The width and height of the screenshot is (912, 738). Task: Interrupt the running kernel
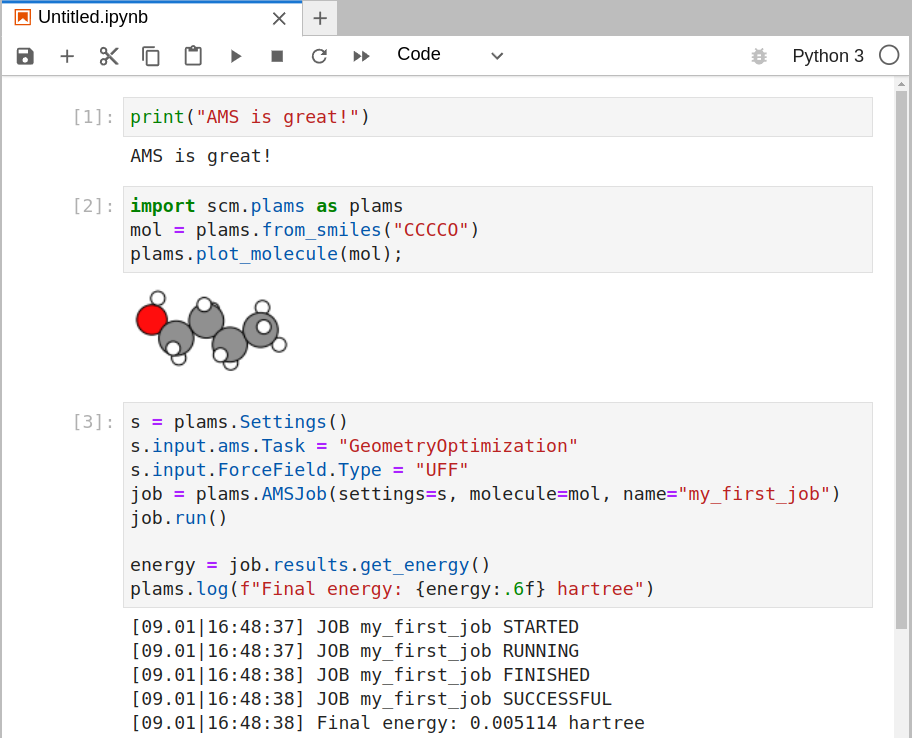pyautogui.click(x=276, y=56)
